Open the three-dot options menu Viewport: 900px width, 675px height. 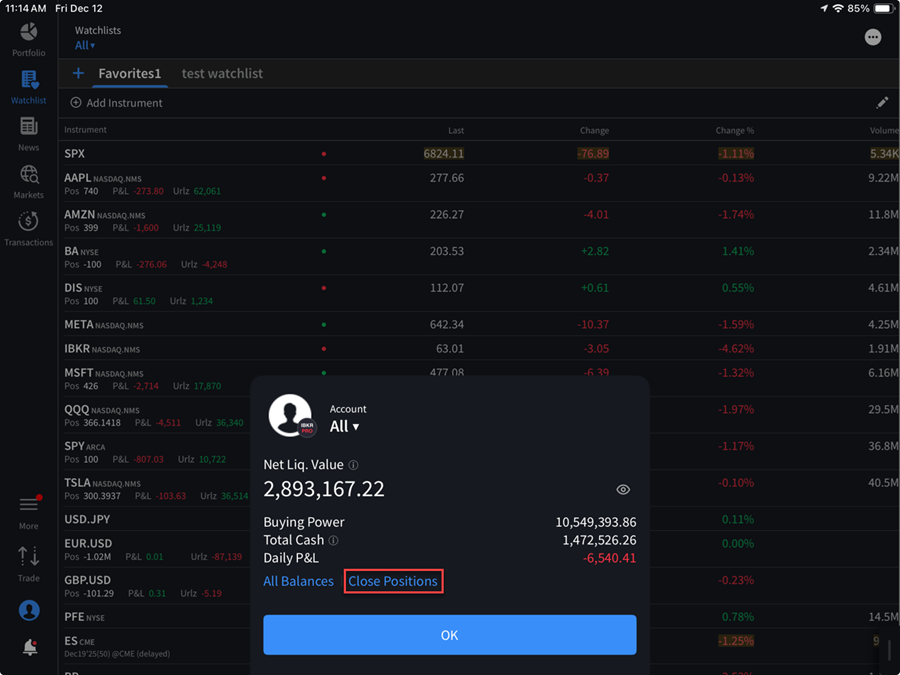tap(873, 37)
